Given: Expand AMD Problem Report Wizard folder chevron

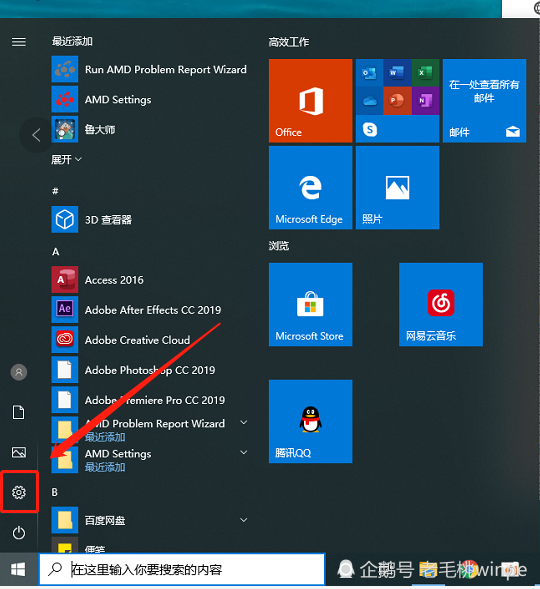Looking at the screenshot, I should [x=244, y=423].
